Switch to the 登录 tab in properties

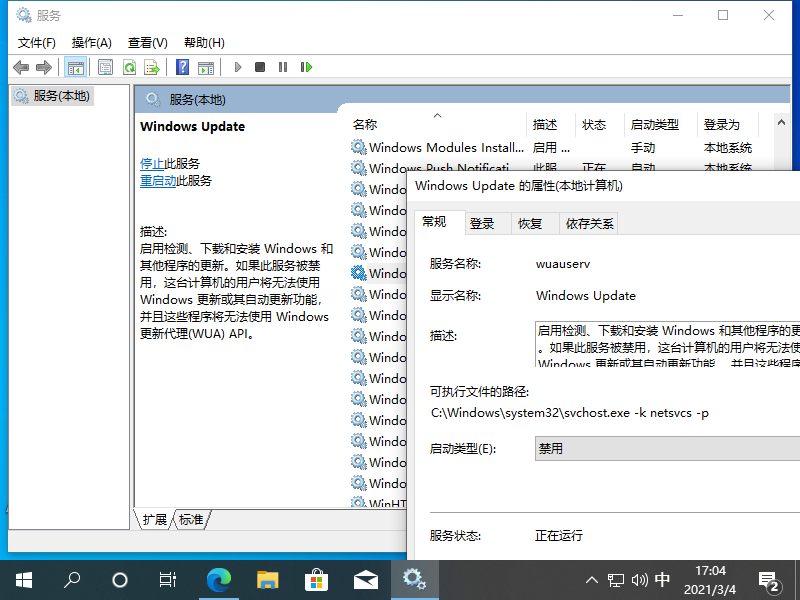pos(482,223)
